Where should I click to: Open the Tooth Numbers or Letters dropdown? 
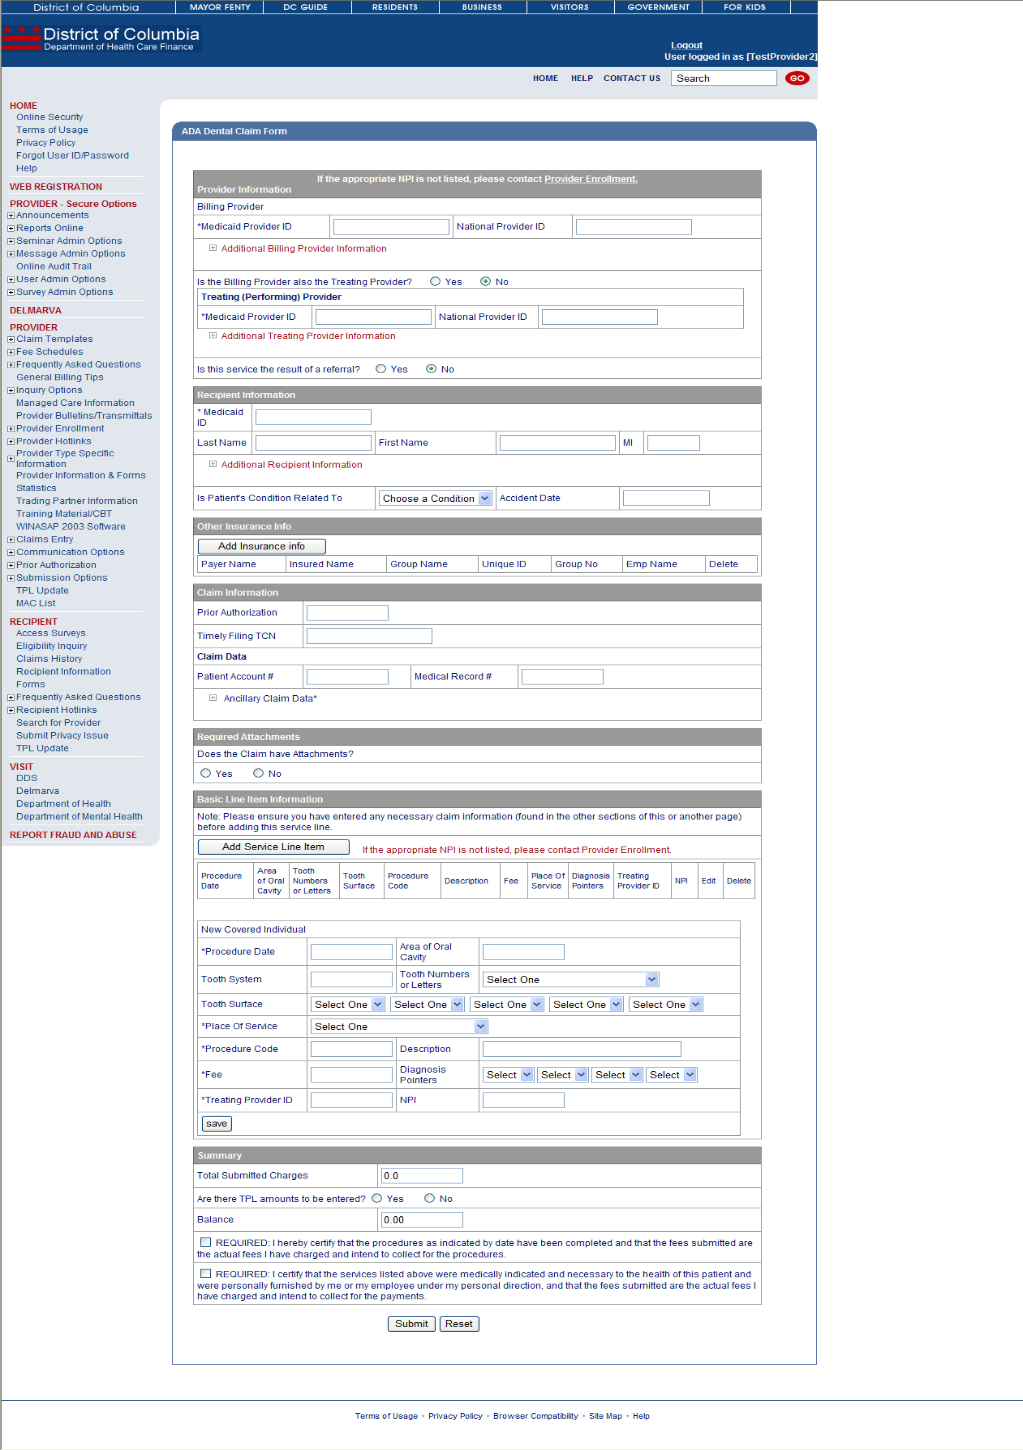click(570, 979)
